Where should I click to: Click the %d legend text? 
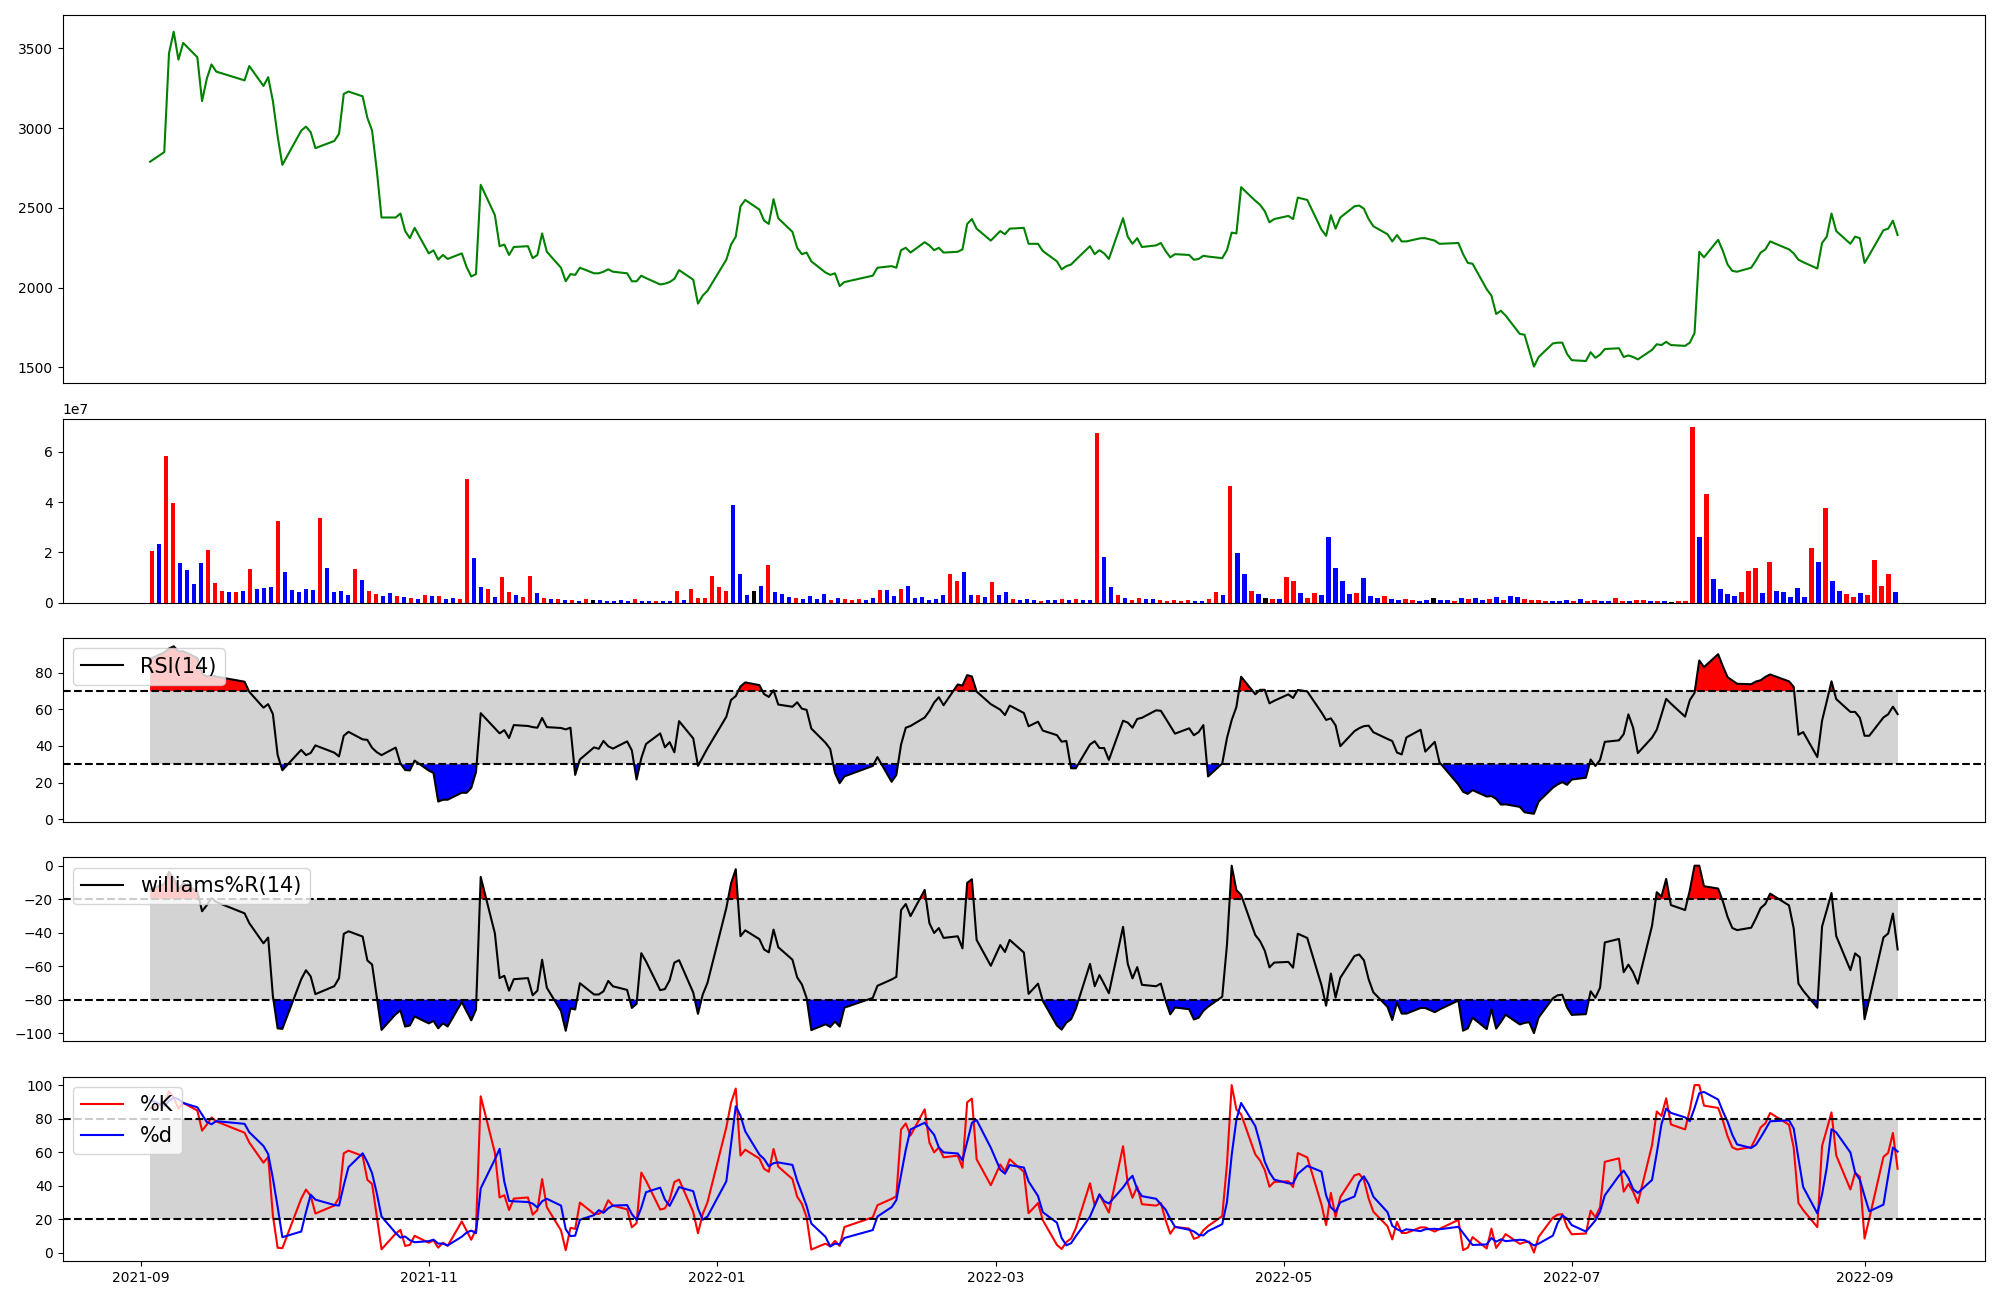click(x=156, y=1135)
